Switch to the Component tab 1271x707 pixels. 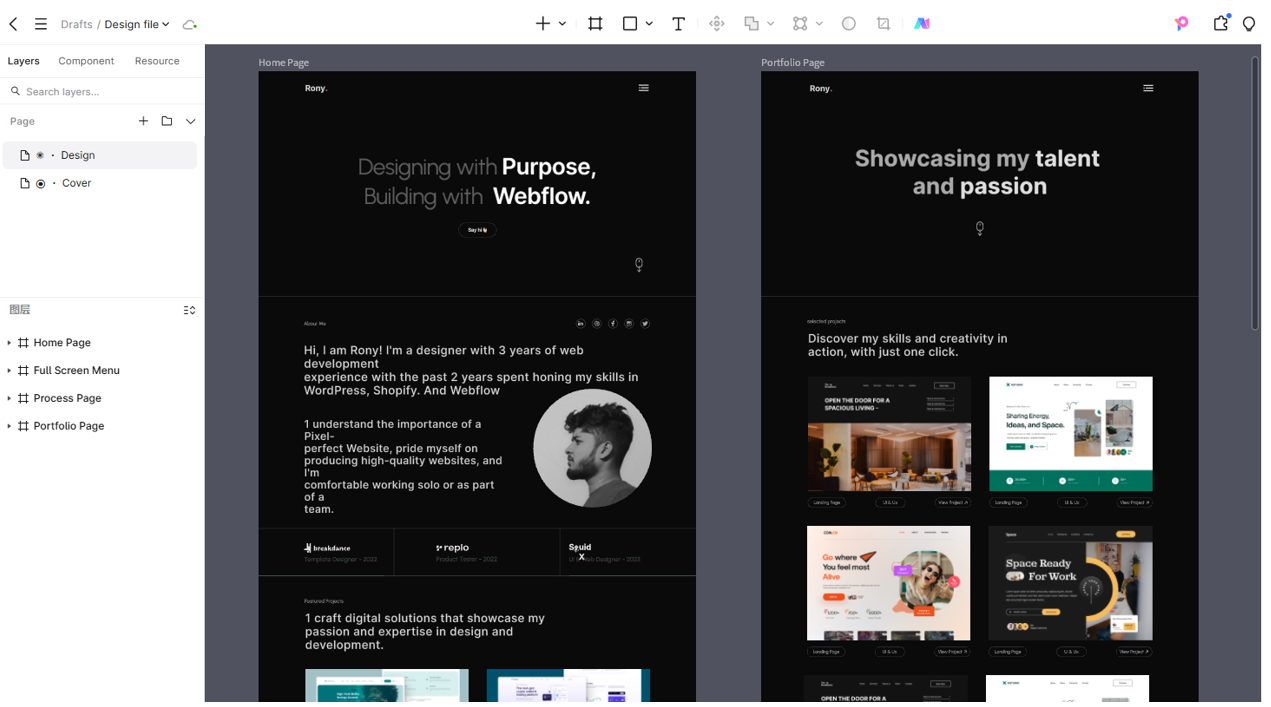pyautogui.click(x=86, y=61)
